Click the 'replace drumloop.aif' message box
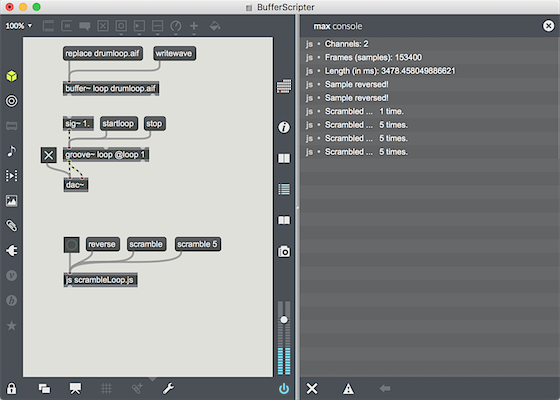The image size is (560, 400). pyautogui.click(x=103, y=54)
